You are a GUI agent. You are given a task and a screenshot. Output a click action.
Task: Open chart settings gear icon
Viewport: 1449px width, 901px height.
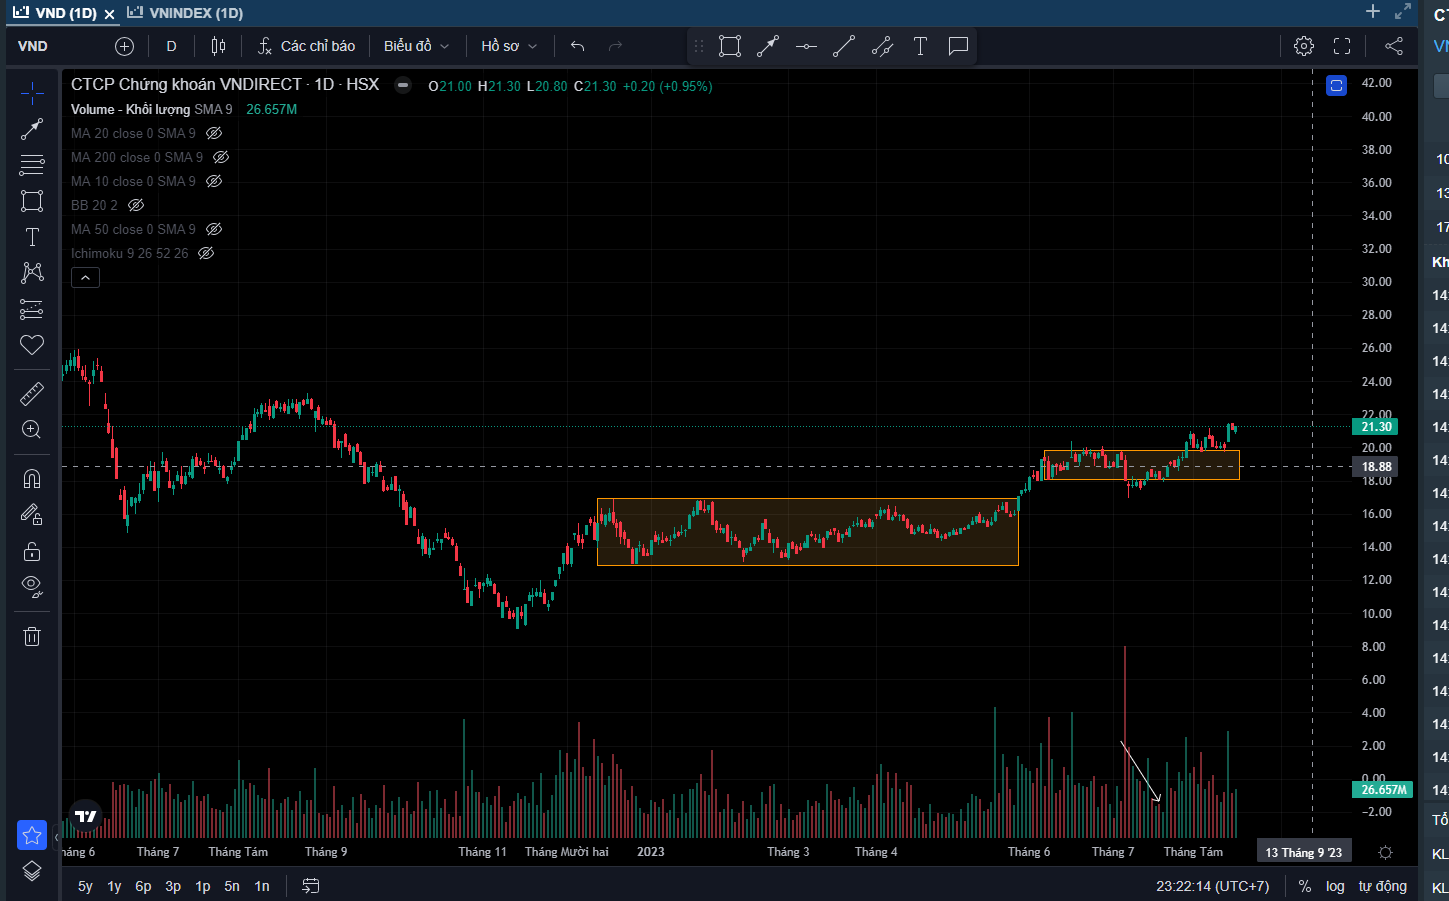coord(1304,46)
